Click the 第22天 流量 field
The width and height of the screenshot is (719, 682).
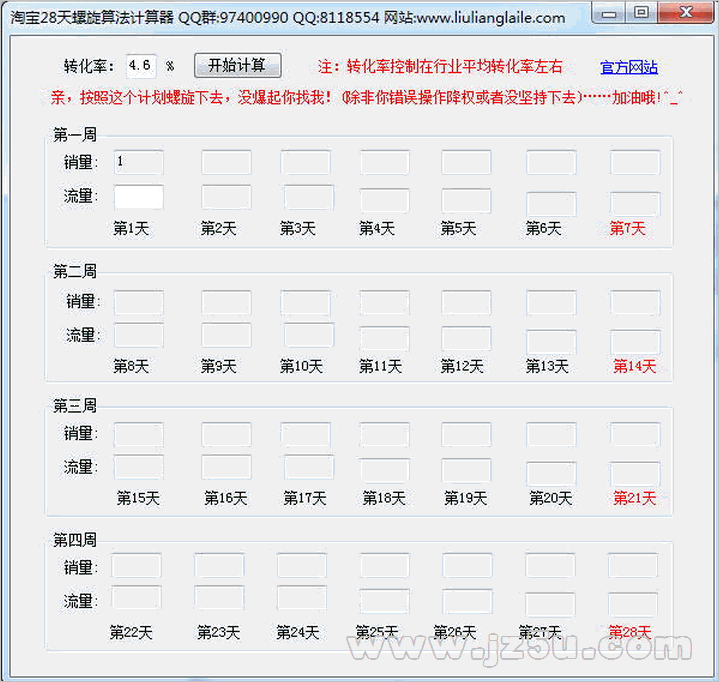tap(136, 598)
